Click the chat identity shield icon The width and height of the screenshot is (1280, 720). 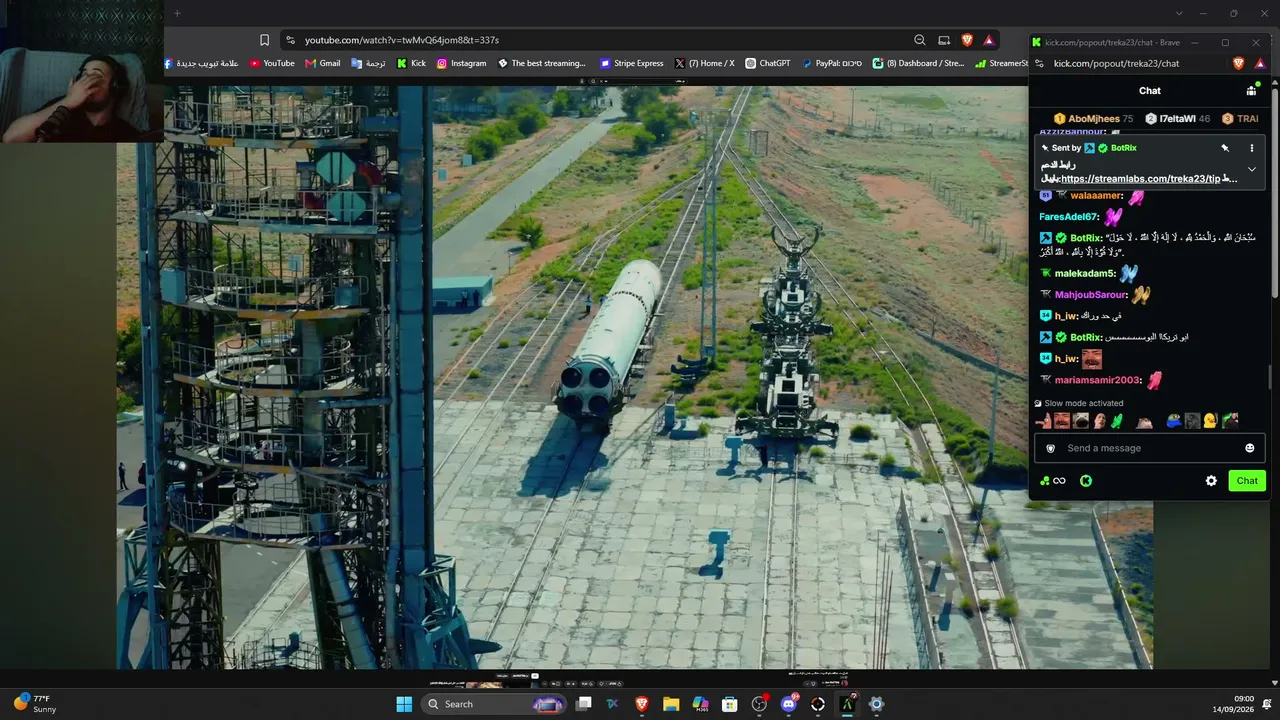(x=1050, y=448)
